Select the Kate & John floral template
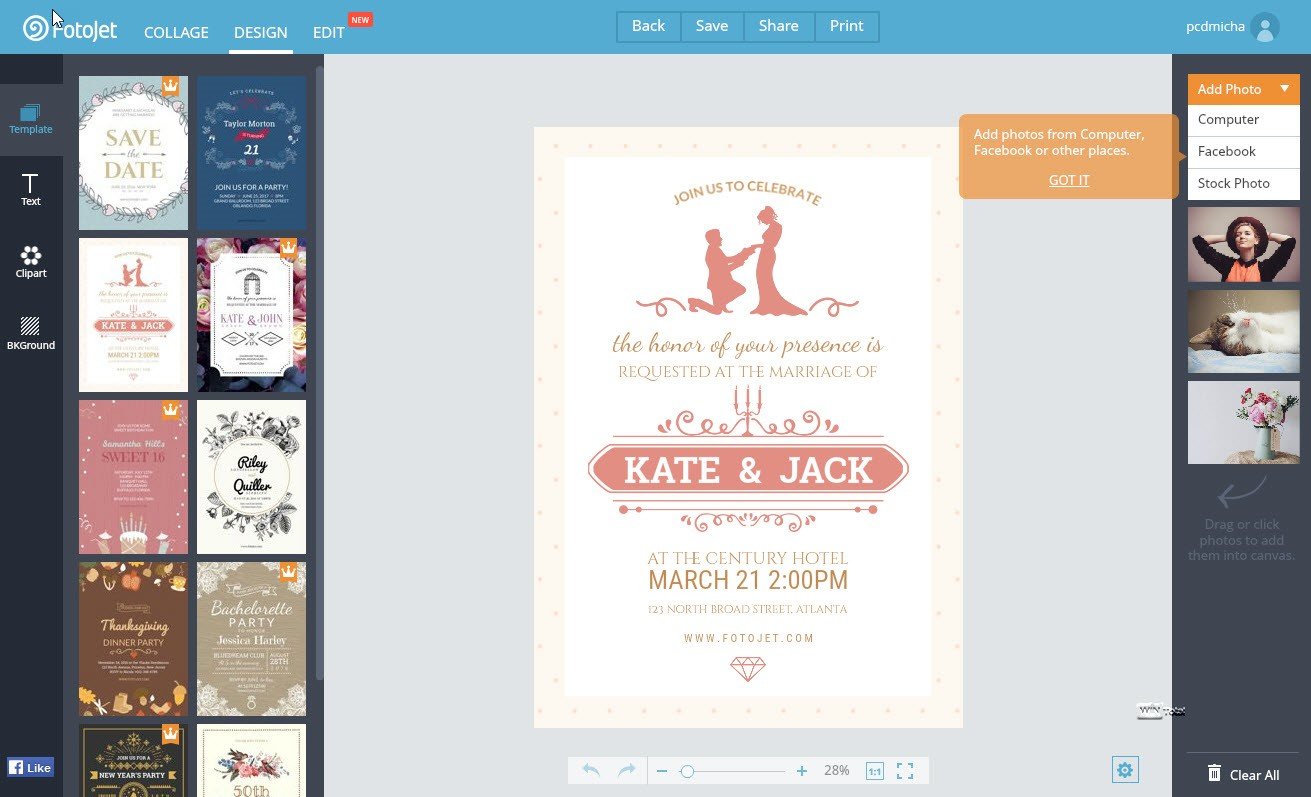 click(x=251, y=315)
